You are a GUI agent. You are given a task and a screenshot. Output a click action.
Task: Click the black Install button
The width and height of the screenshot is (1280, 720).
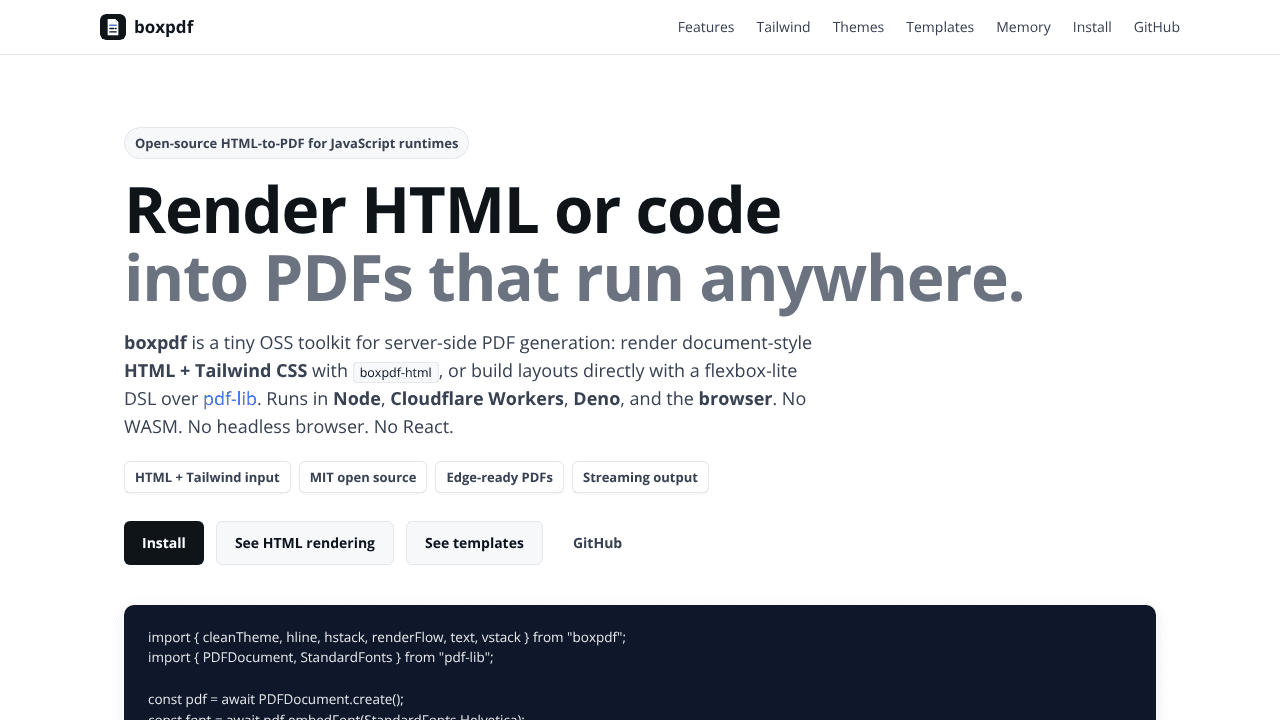click(164, 543)
